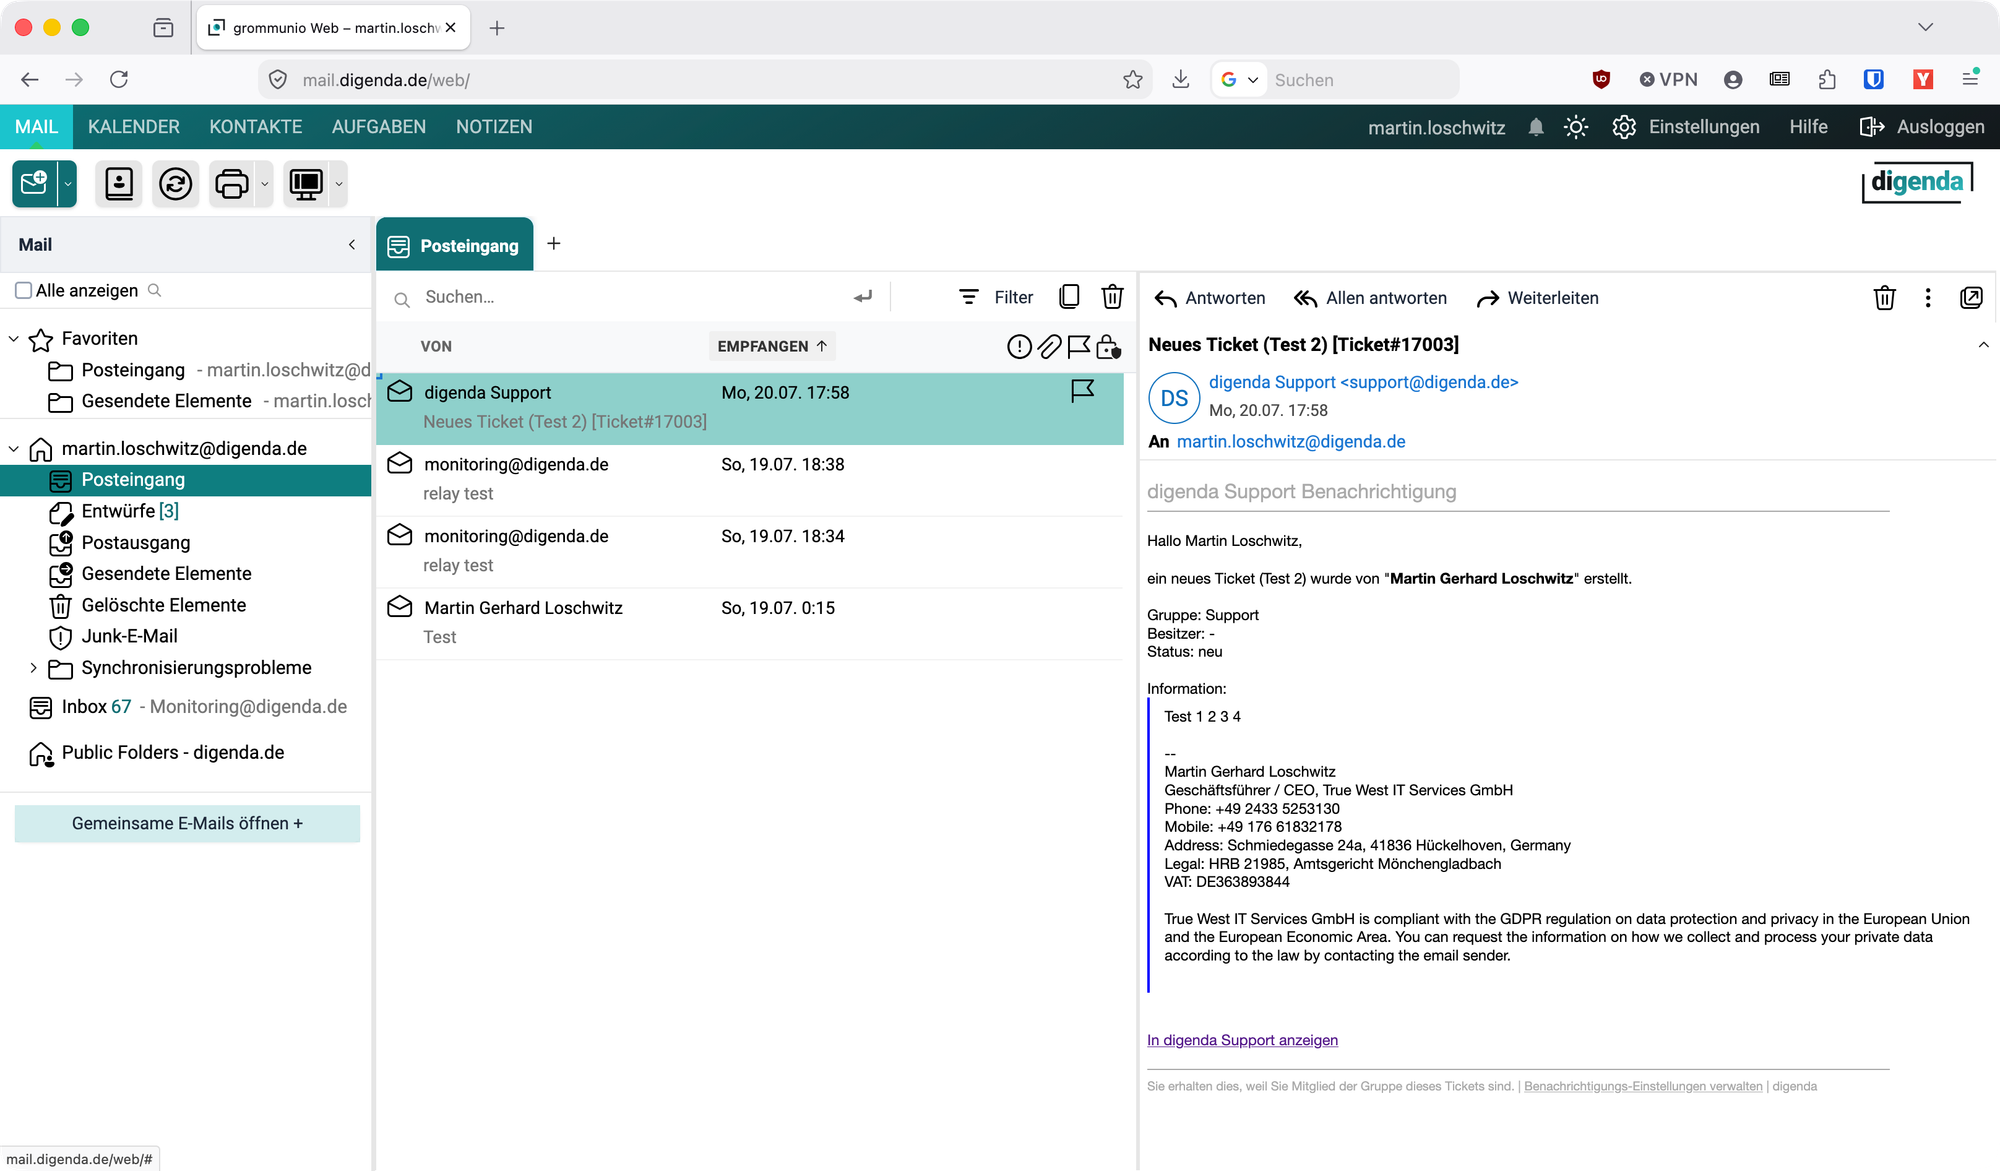
Task: Submit the mail search with the enter-arrow icon
Action: click(863, 297)
